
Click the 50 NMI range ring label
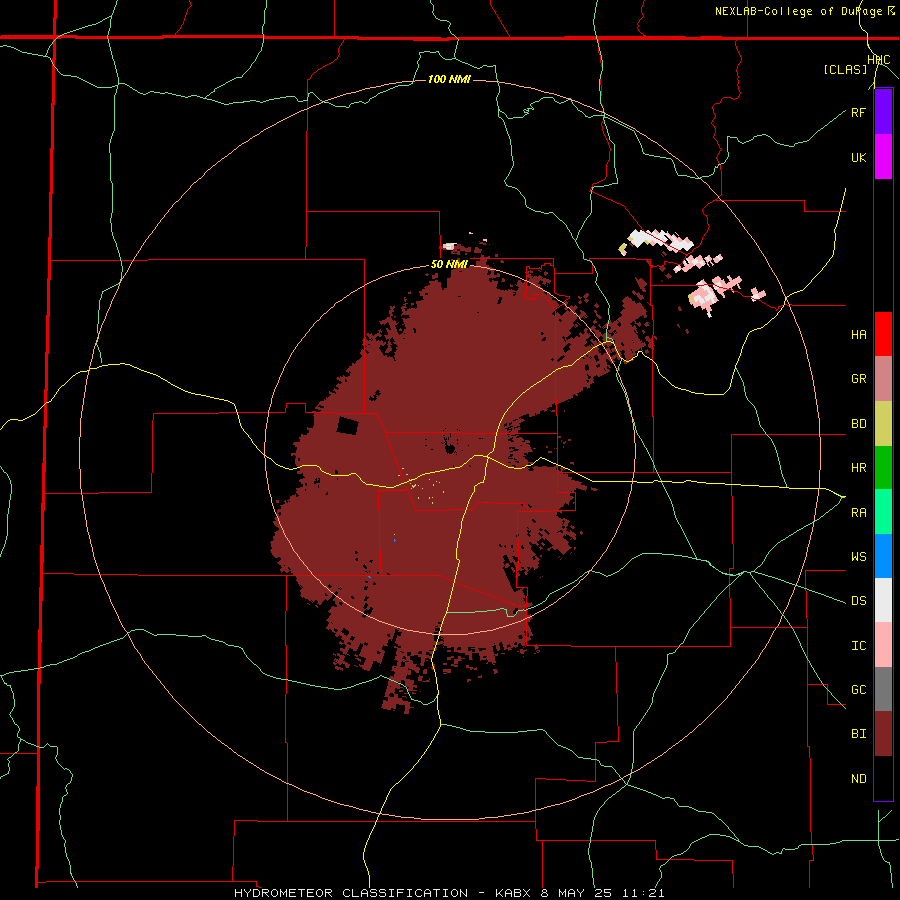click(x=449, y=264)
